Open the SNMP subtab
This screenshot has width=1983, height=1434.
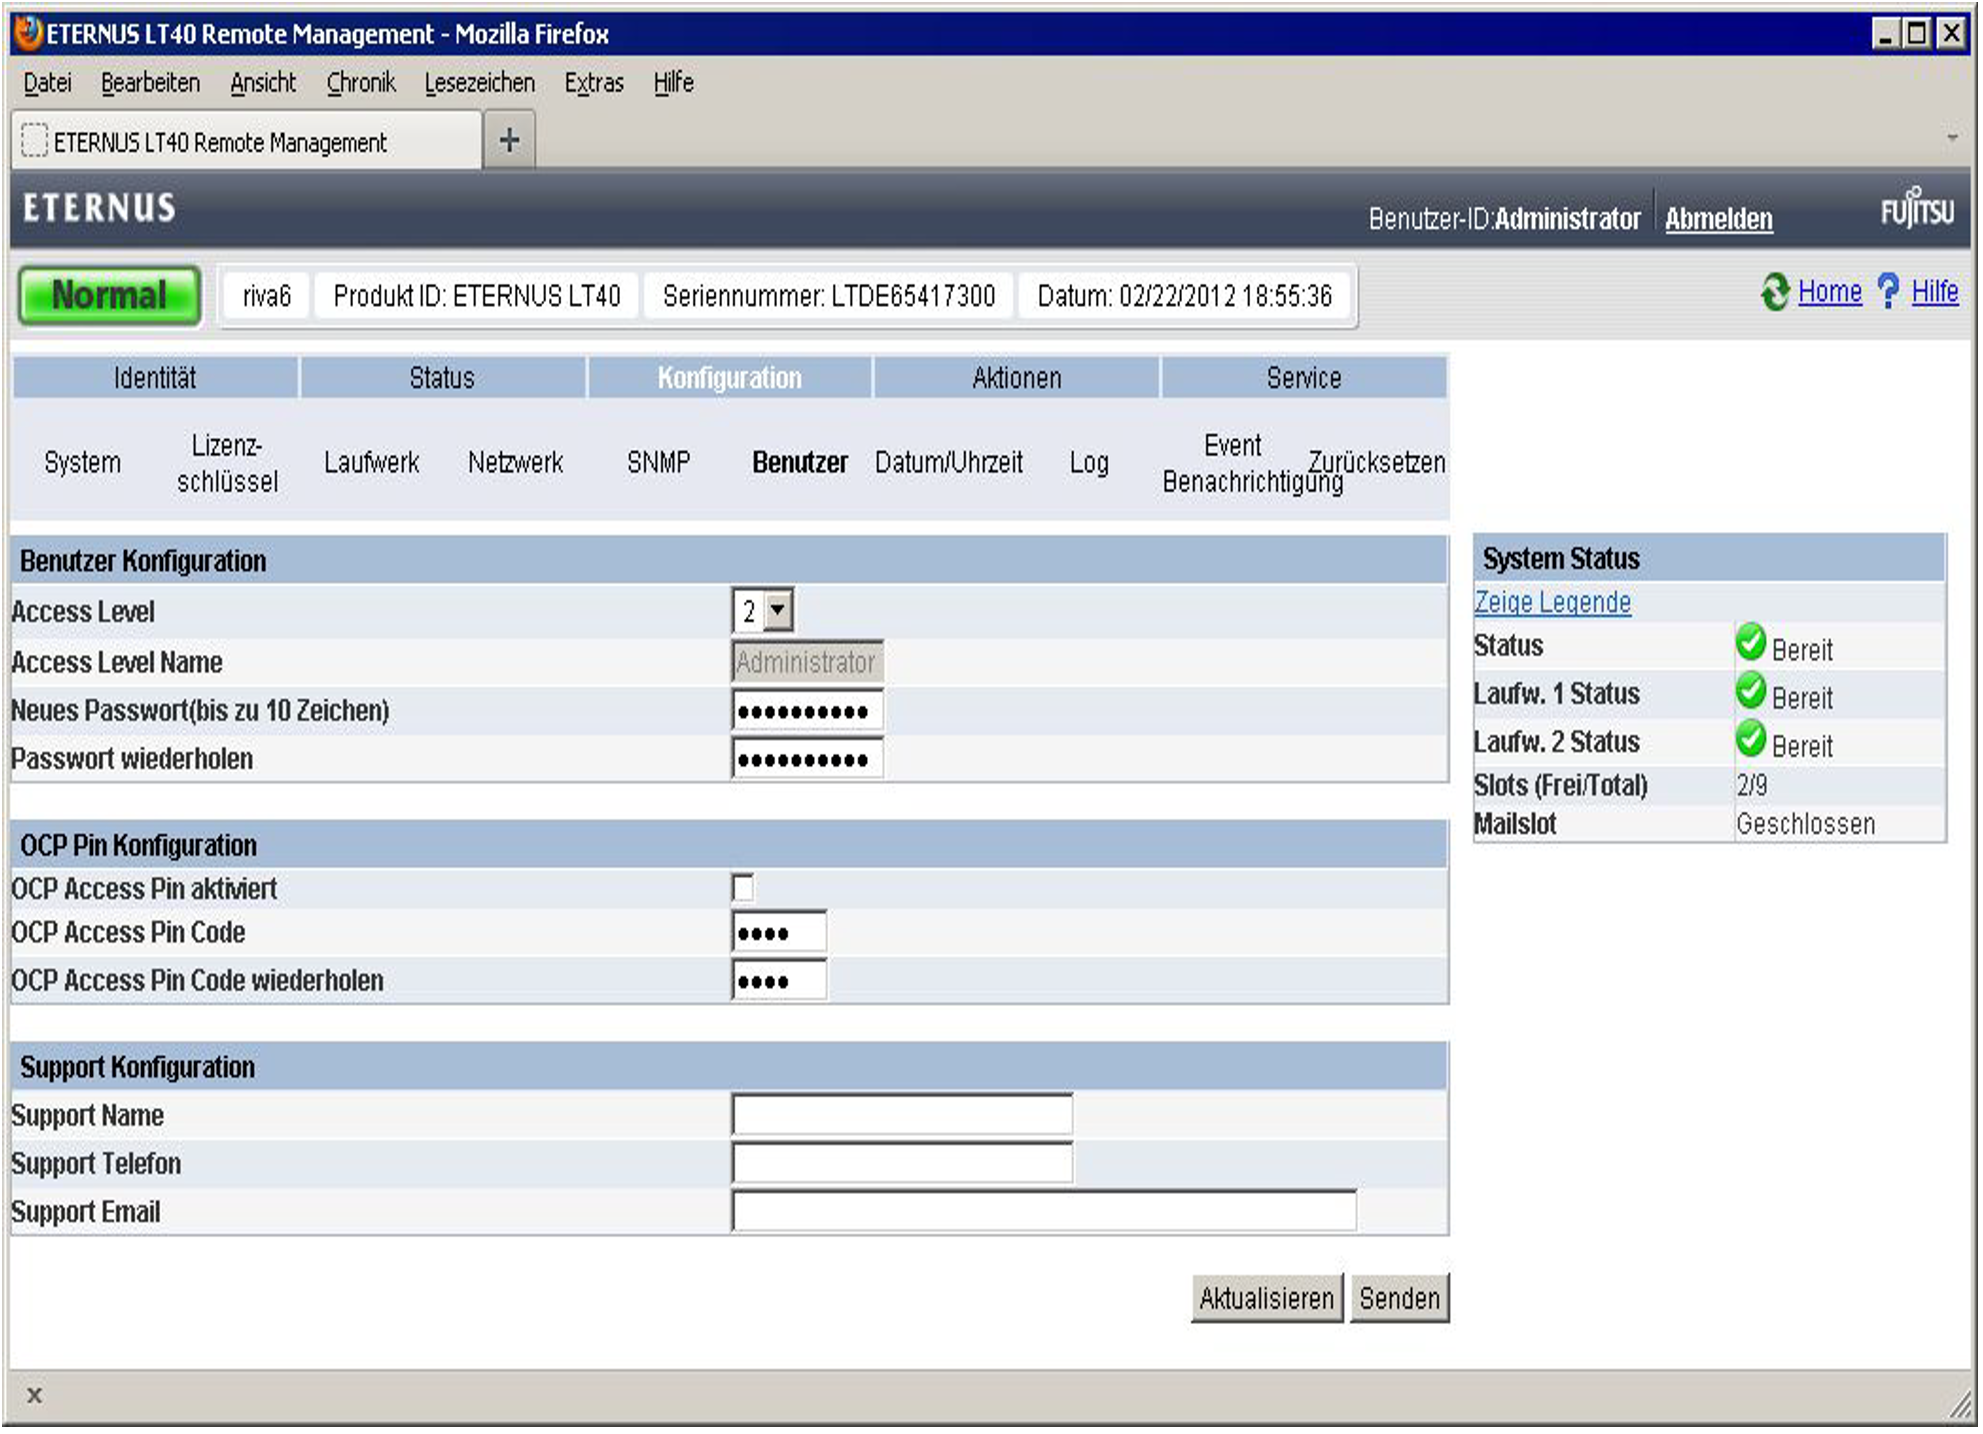(x=658, y=462)
